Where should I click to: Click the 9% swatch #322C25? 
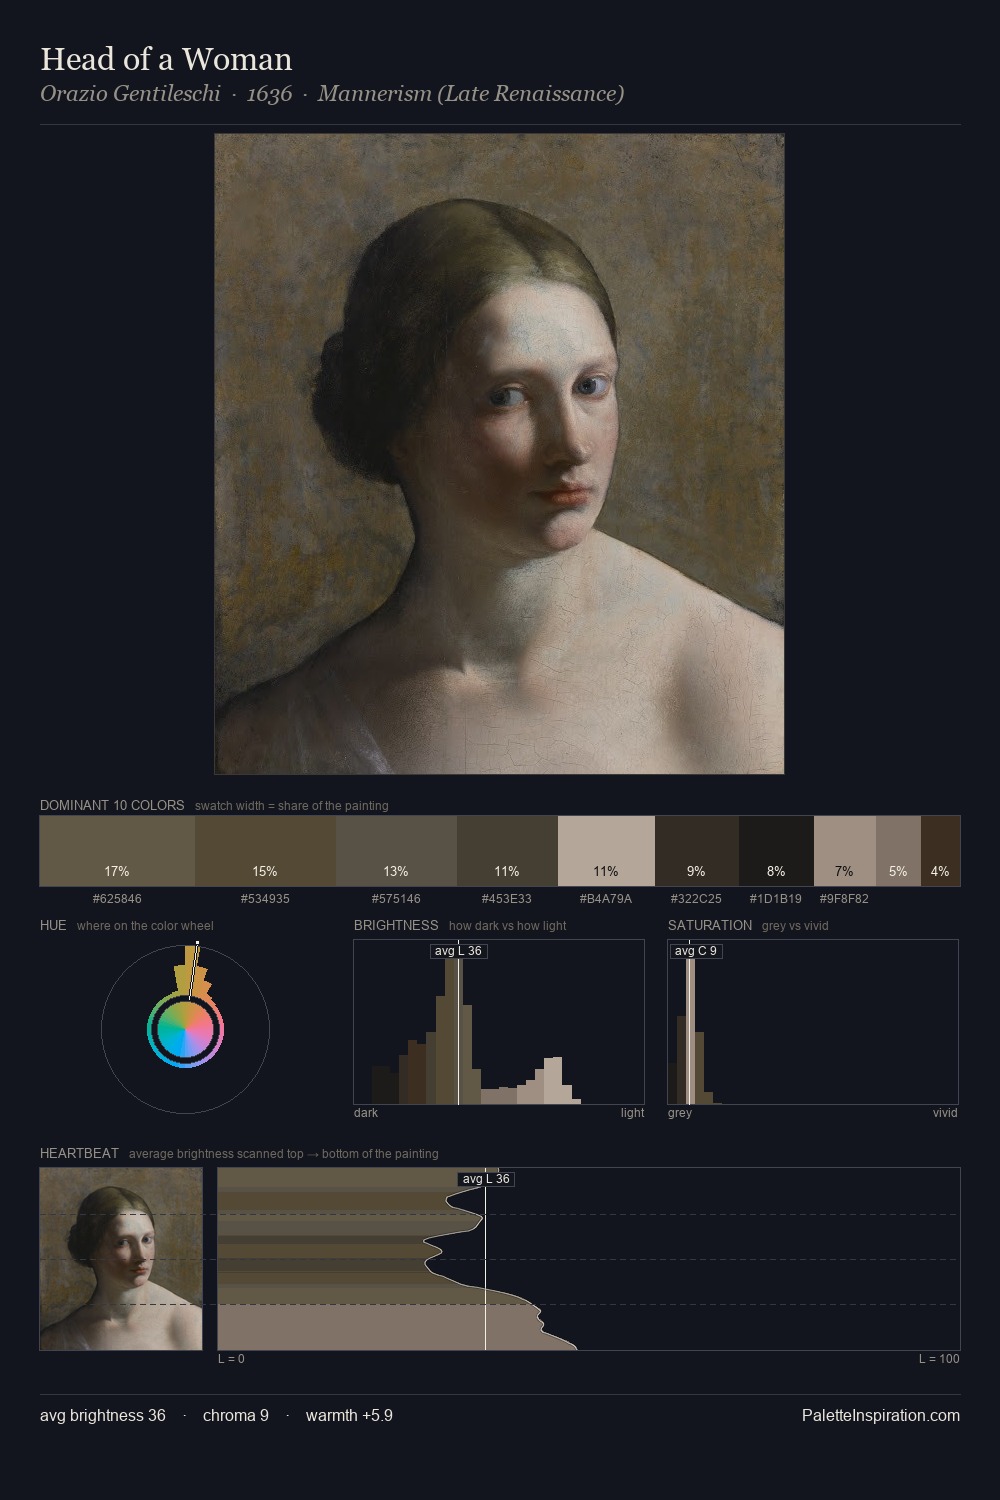click(x=697, y=851)
